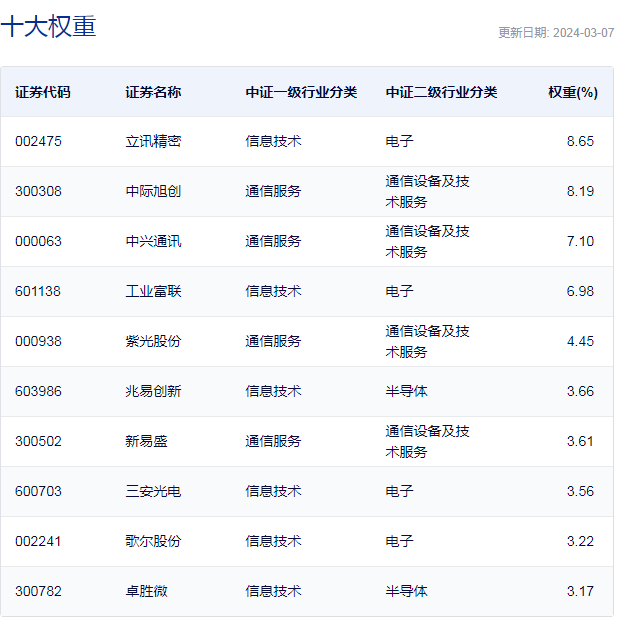Click weight value 3.56
Viewport: 618px width, 625px height.
(x=580, y=491)
